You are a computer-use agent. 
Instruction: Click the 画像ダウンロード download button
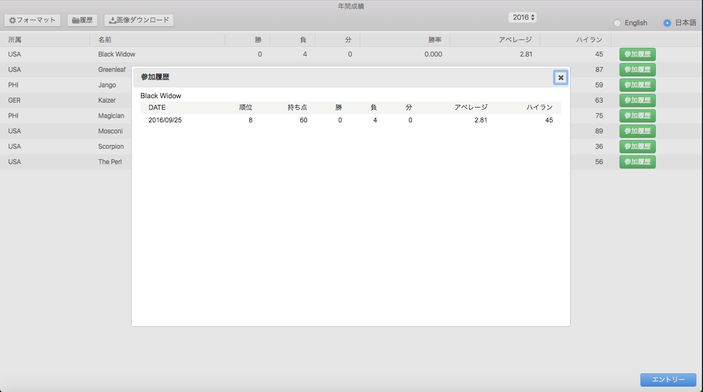[x=139, y=20]
